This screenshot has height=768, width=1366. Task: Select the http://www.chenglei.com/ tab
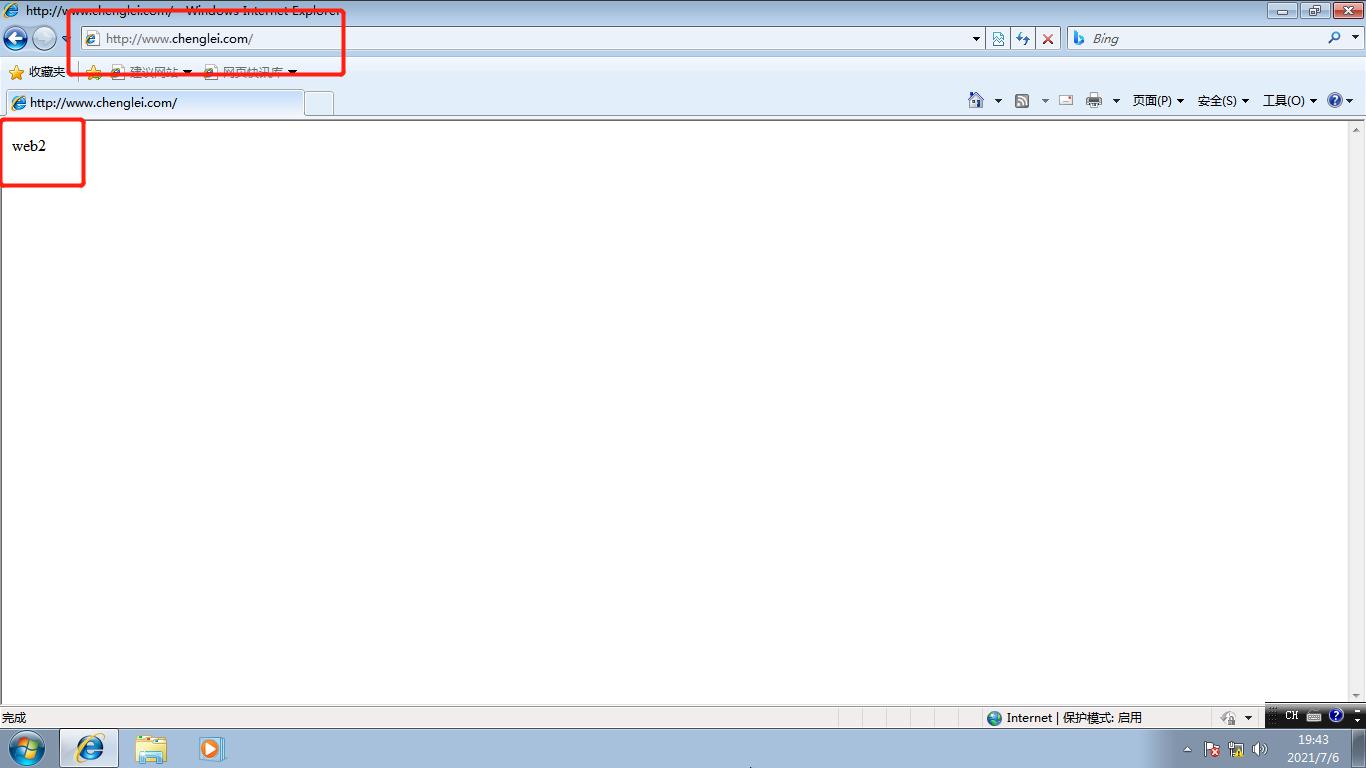[x=154, y=102]
